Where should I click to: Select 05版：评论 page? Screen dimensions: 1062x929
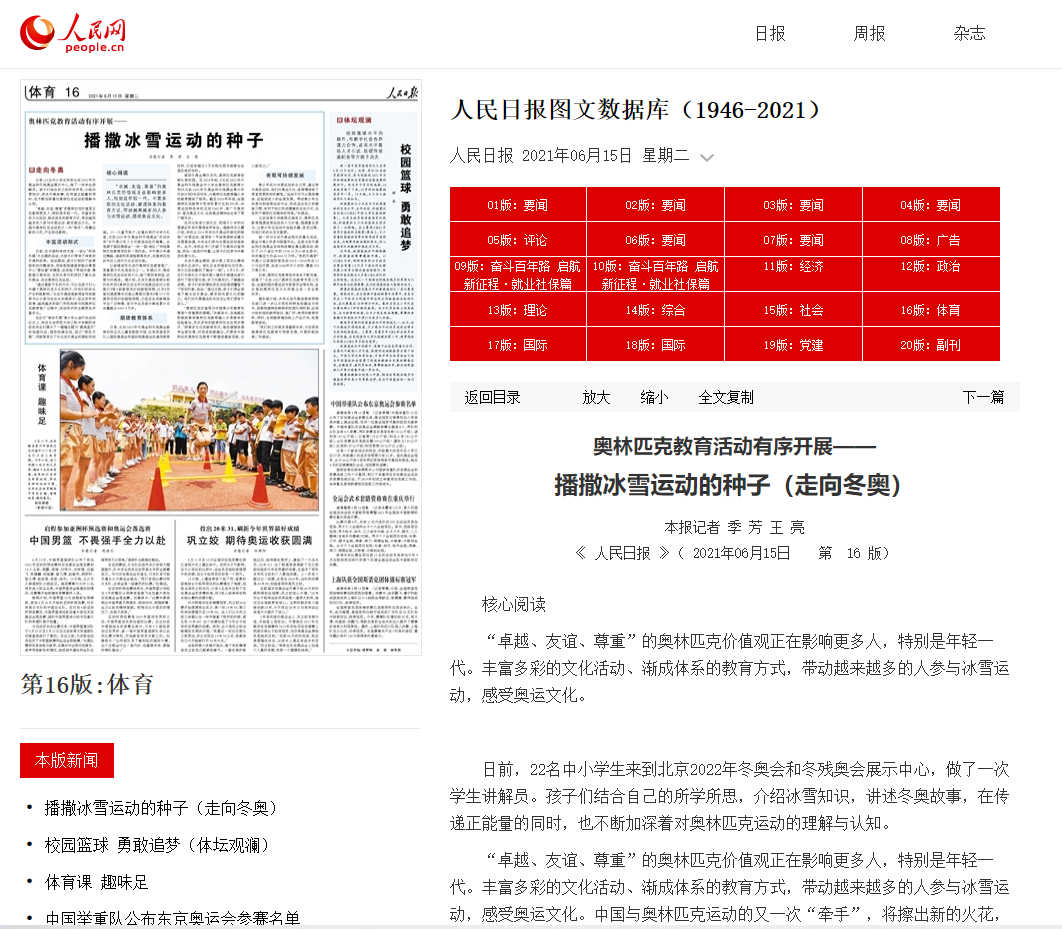point(518,240)
